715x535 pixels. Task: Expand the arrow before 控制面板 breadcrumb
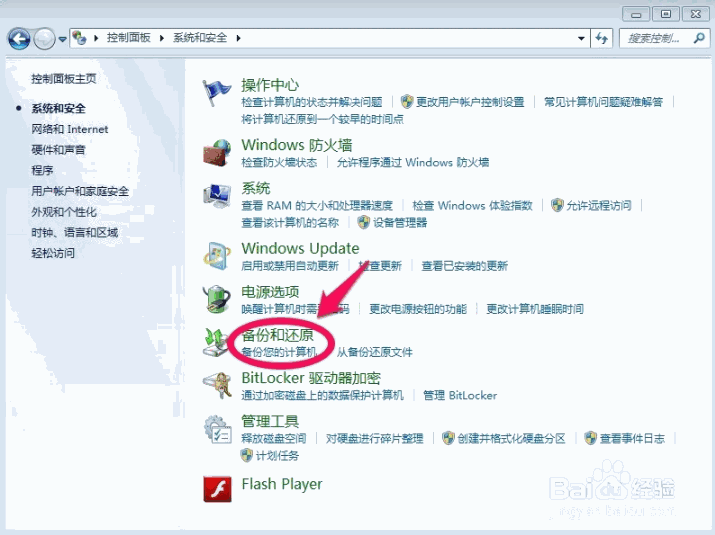point(96,38)
